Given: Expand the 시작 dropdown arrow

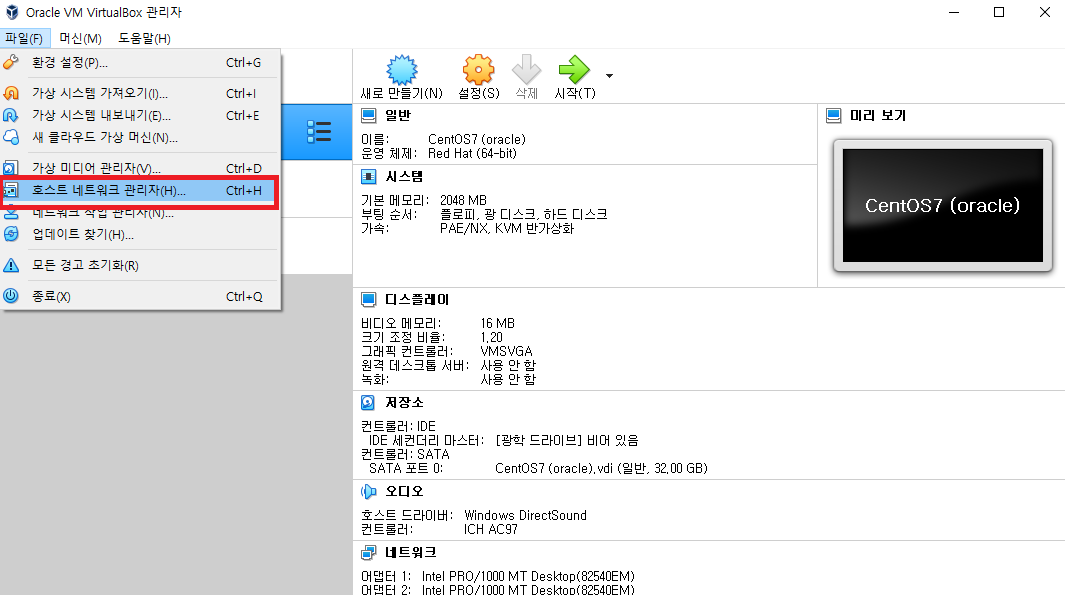Looking at the screenshot, I should point(609,75).
